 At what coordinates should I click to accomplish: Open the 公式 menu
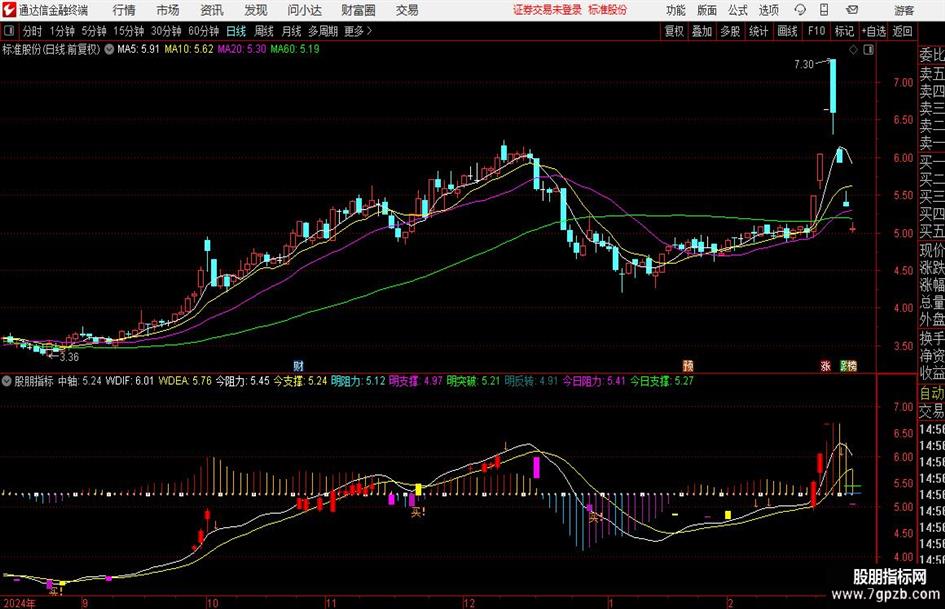tap(738, 10)
